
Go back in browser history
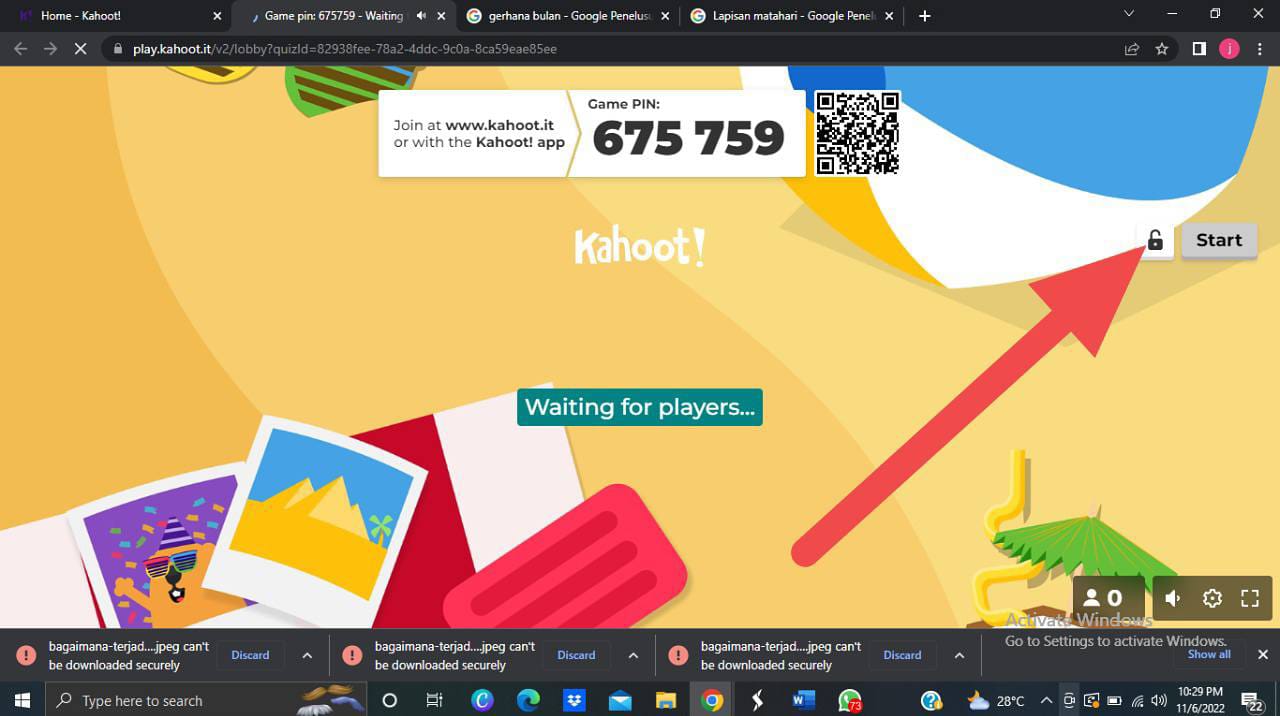pos(20,49)
